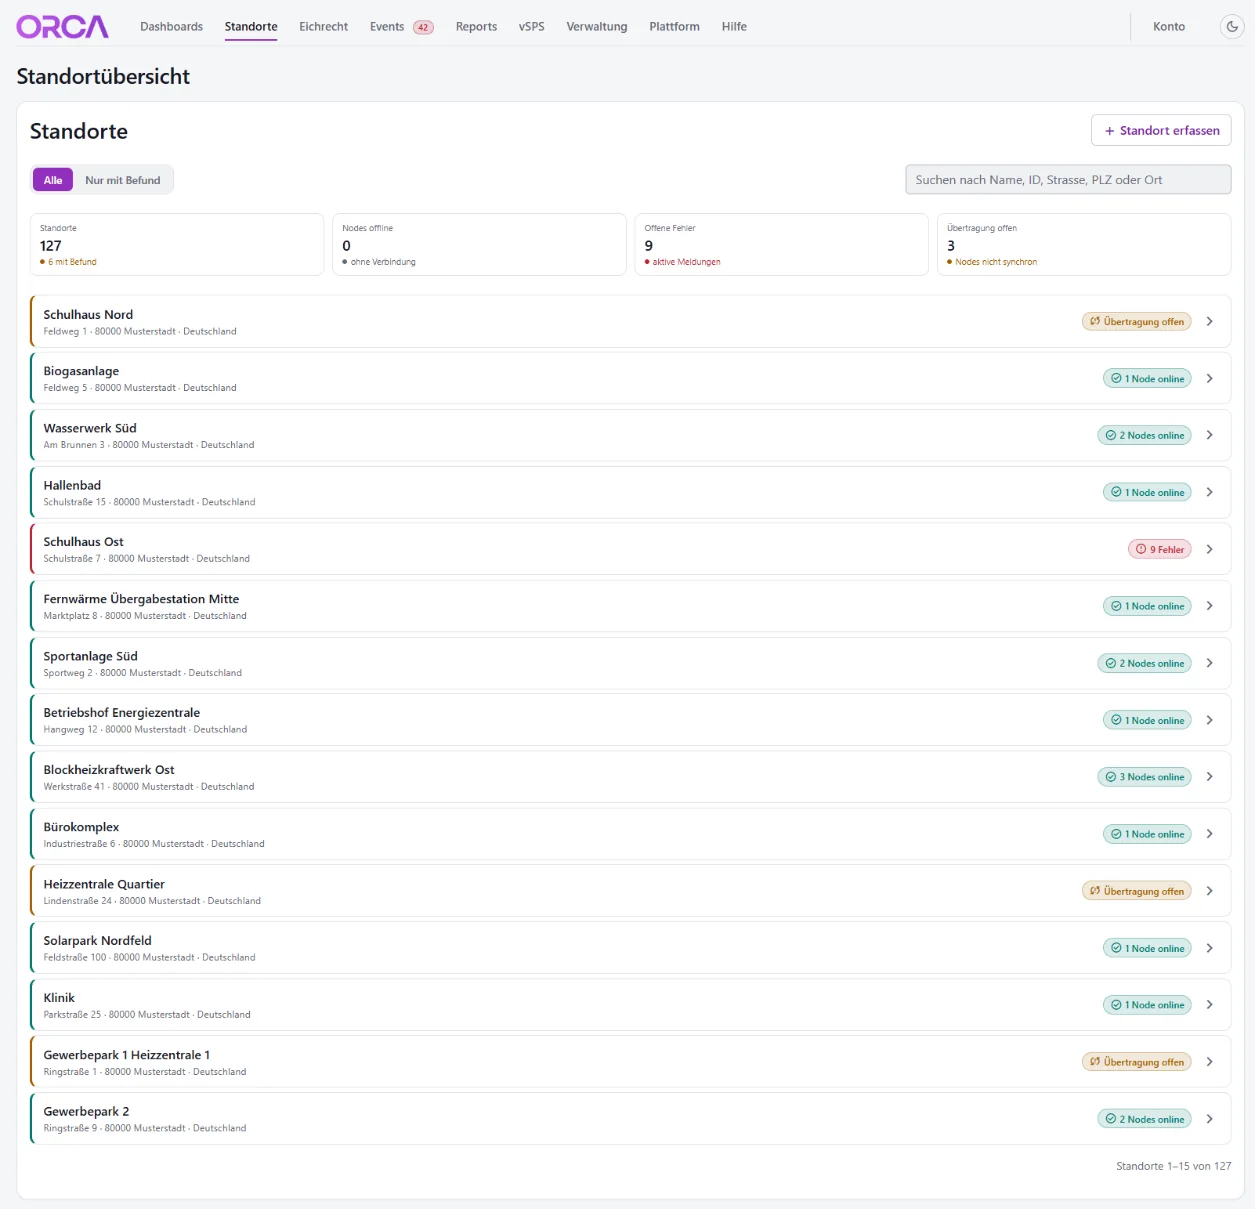The width and height of the screenshot is (1255, 1209).
Task: Click the Übertragung offen statistics card
Action: click(1084, 244)
